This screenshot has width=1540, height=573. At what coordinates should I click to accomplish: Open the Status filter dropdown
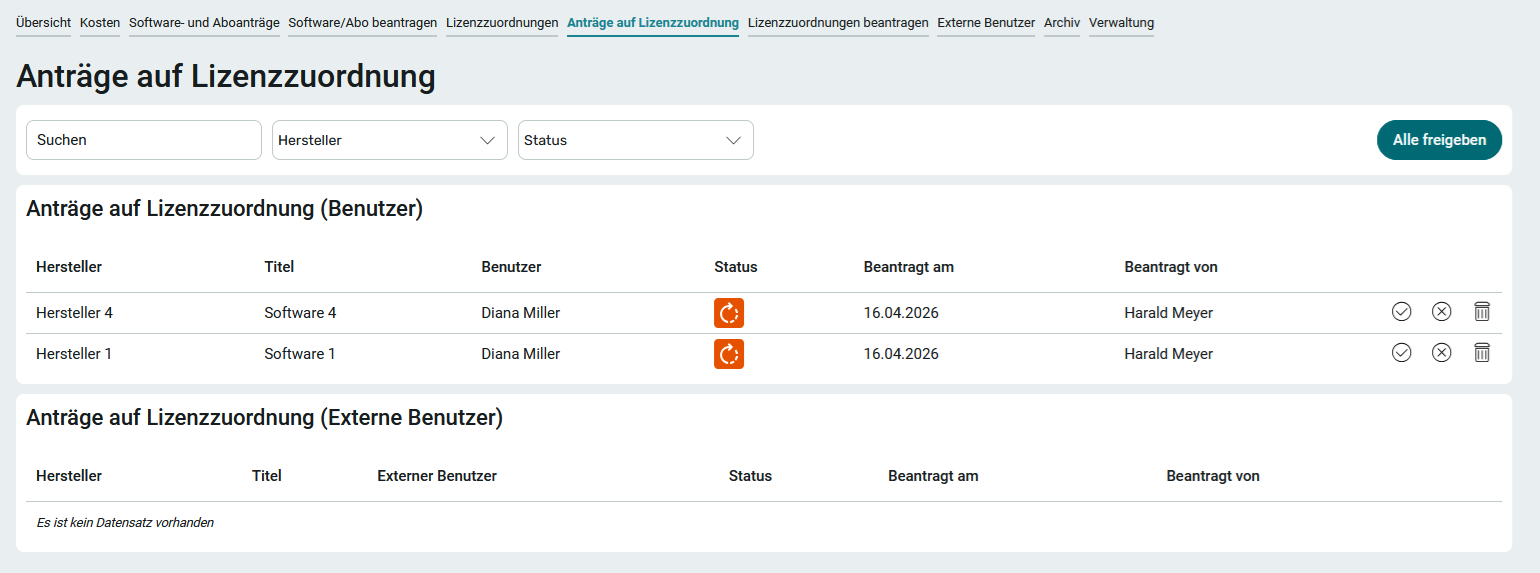tap(635, 140)
